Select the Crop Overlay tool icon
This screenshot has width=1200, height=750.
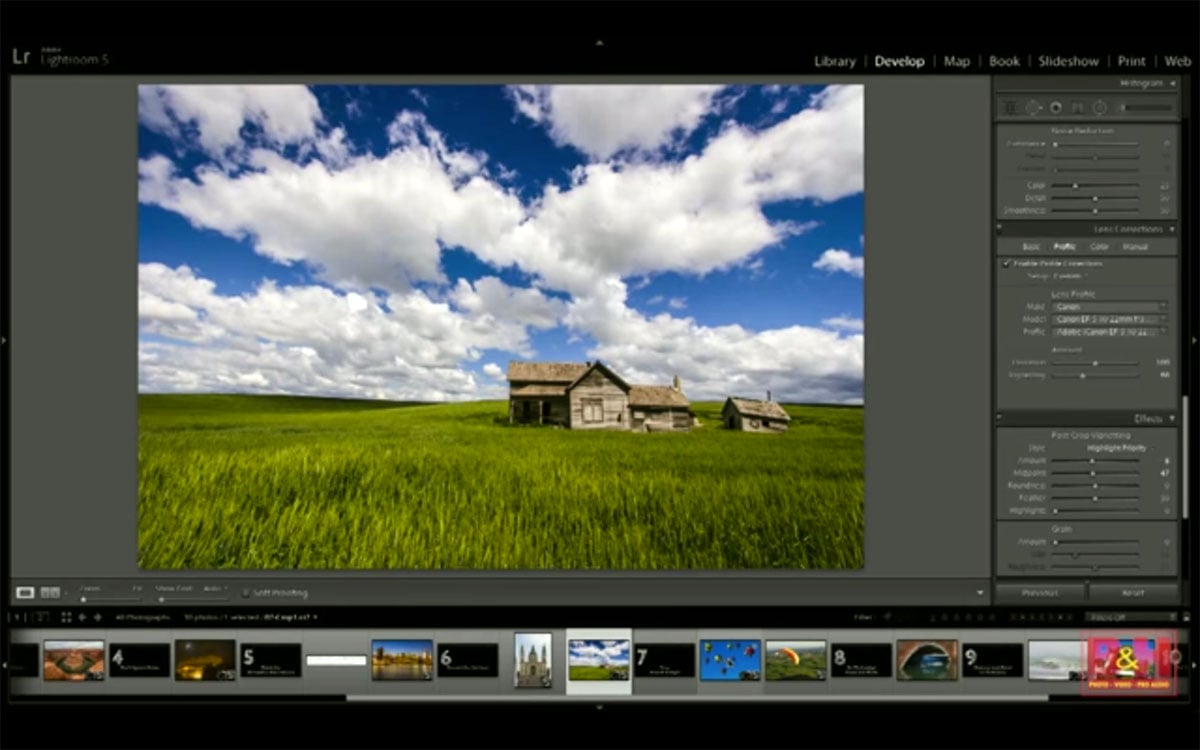point(1010,107)
